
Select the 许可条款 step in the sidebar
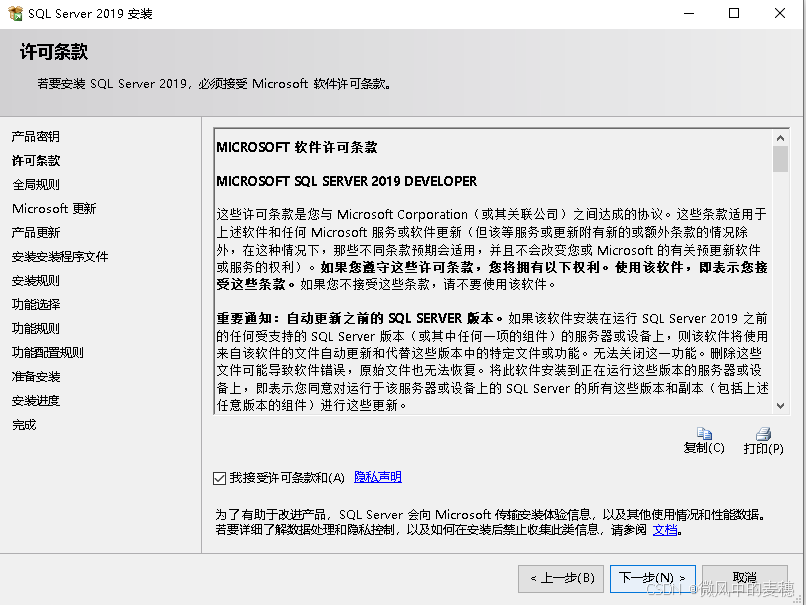click(36, 160)
